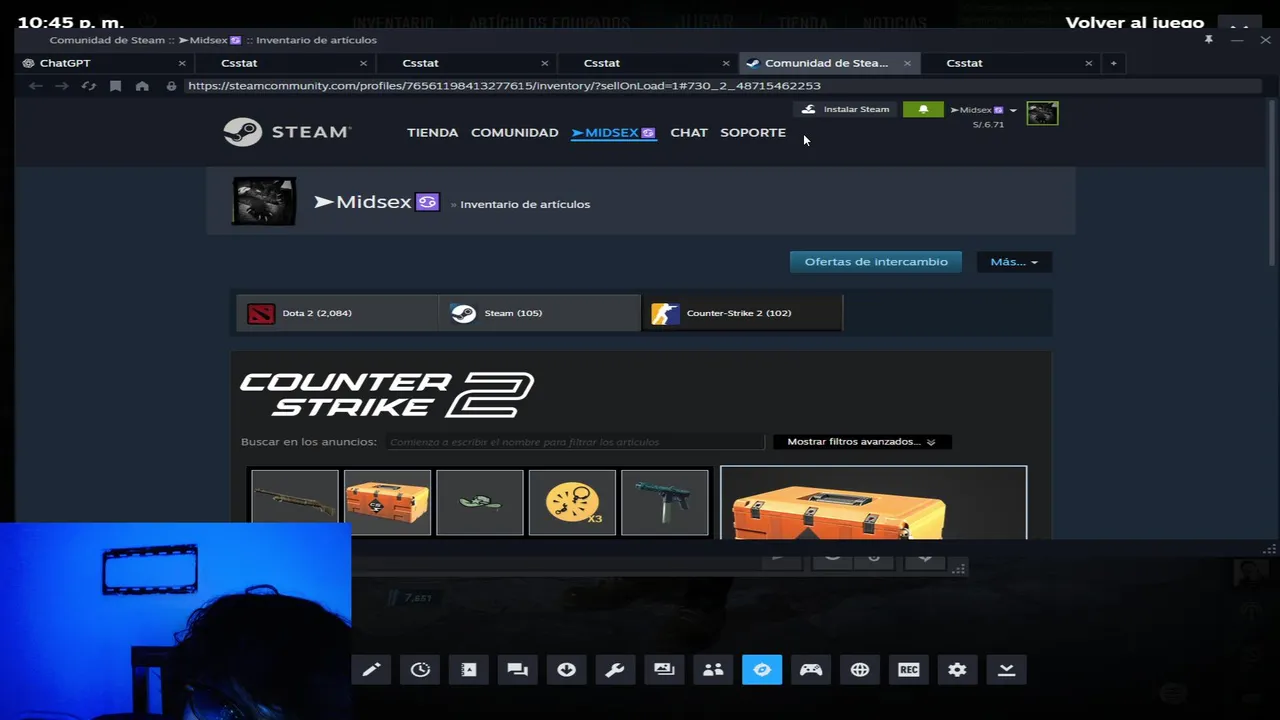The image size is (1280, 720).
Task: Expand the Midsex account dropdown
Action: point(983,110)
